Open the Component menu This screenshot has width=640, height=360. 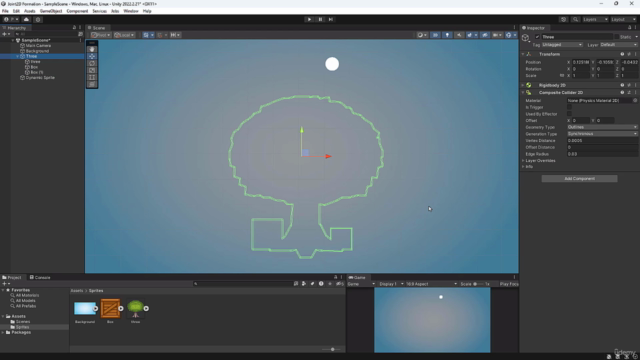77,11
